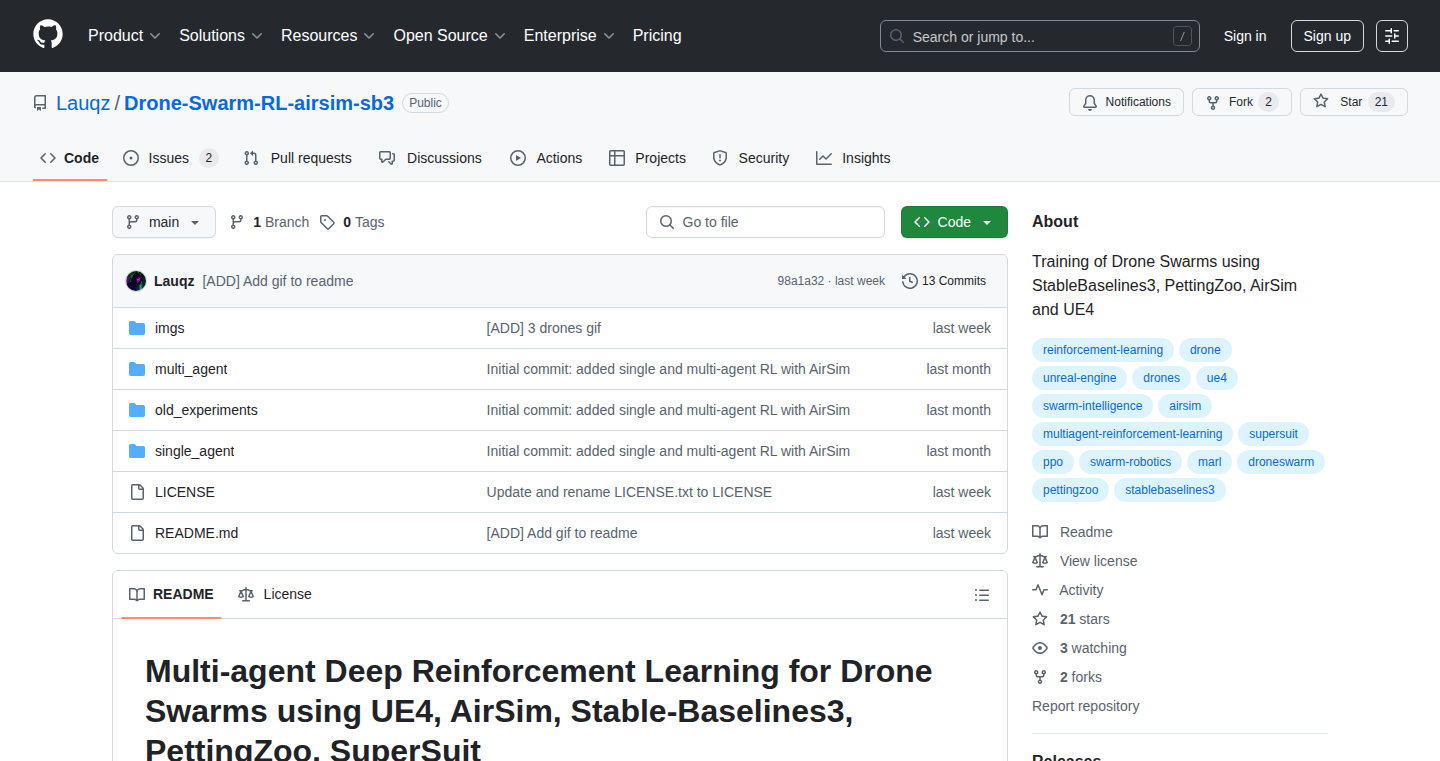This screenshot has width=1440, height=761.
Task: Click the Activity pulse icon
Action: point(1040,590)
